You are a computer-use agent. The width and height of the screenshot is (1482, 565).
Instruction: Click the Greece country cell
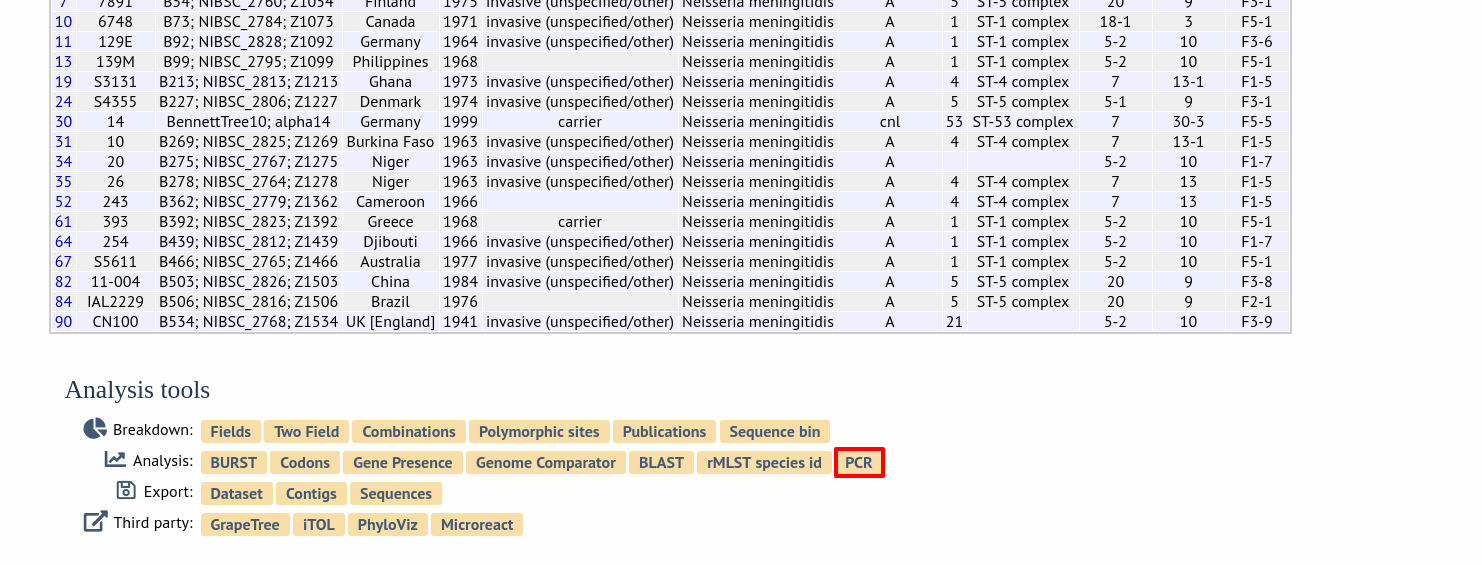390,222
